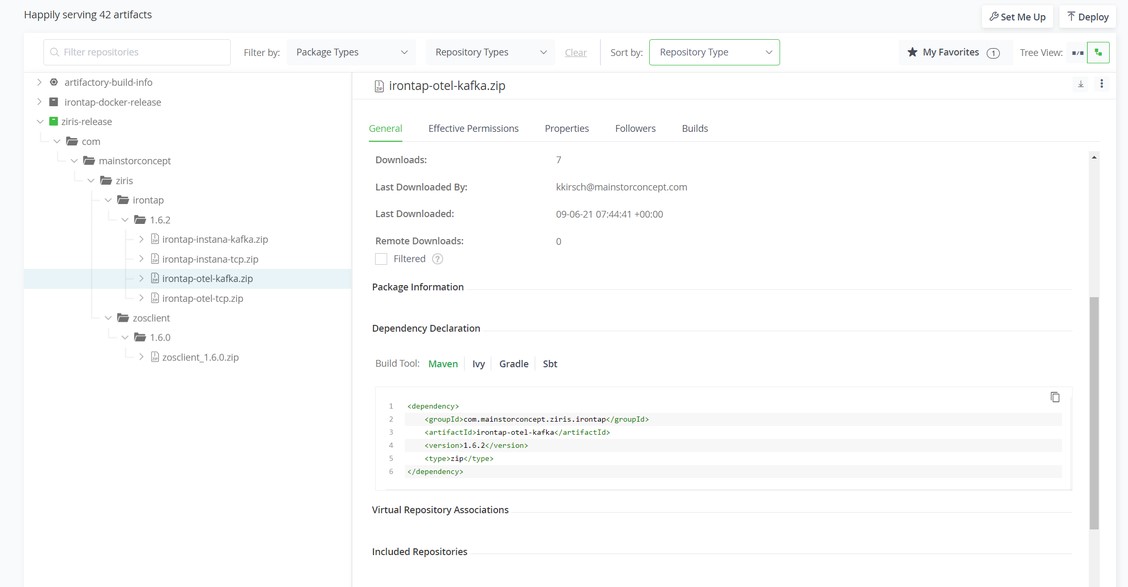Image resolution: width=1128 pixels, height=587 pixels.
Task: Click the ziris folder icon
Action: pos(106,181)
